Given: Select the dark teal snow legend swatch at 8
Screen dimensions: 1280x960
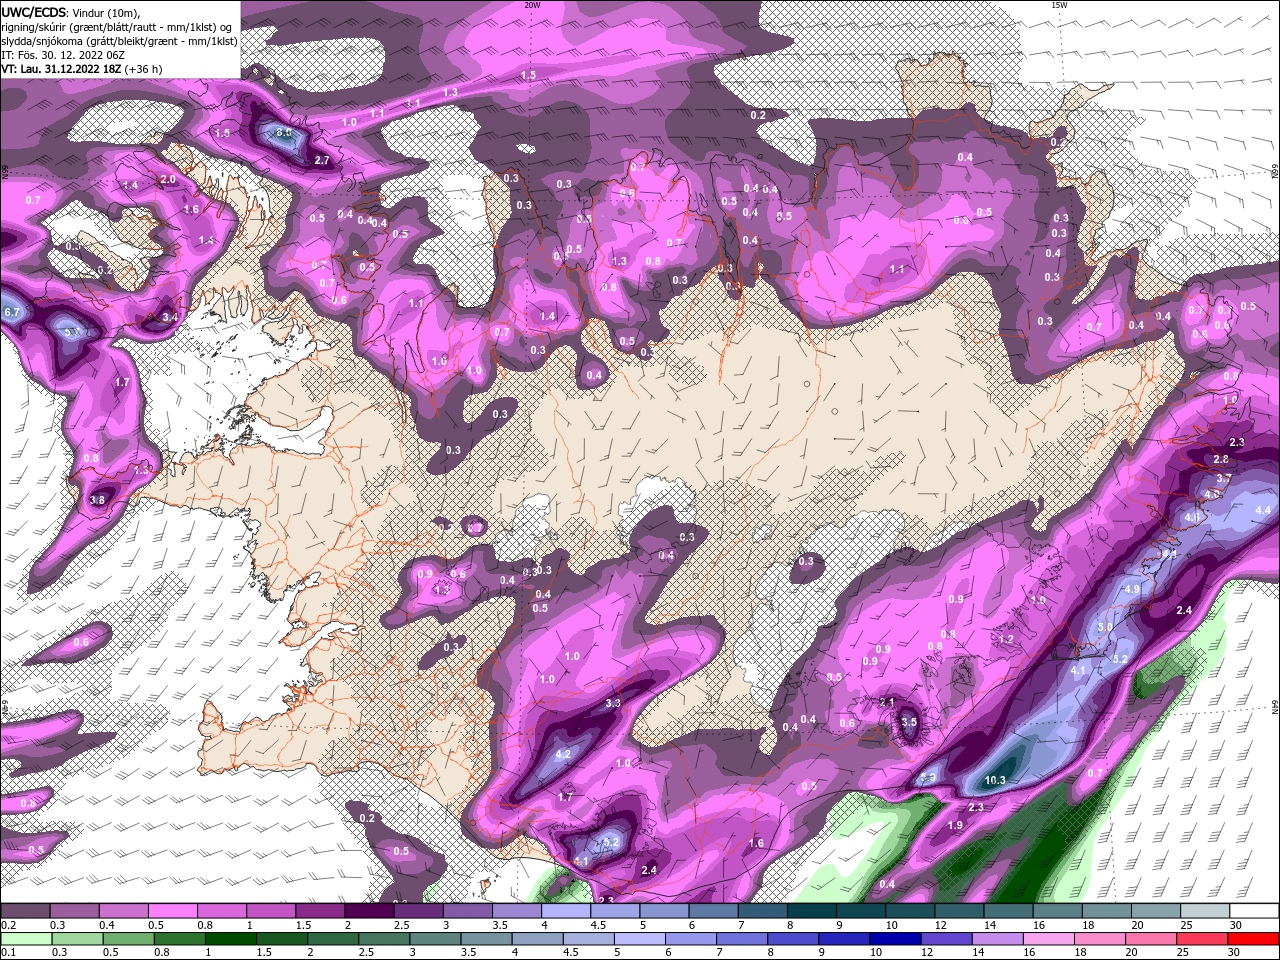Looking at the screenshot, I should (x=812, y=911).
